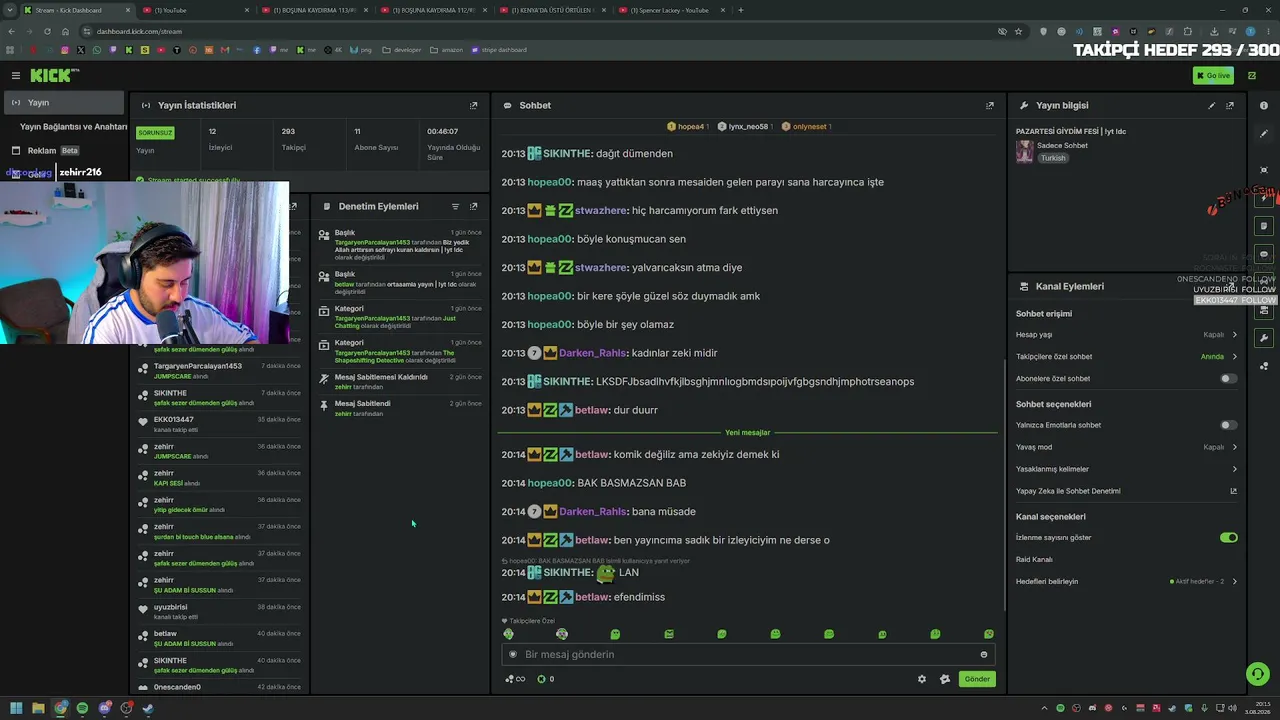
Task: Pop out the Sohbet chat panel
Action: pos(990,105)
